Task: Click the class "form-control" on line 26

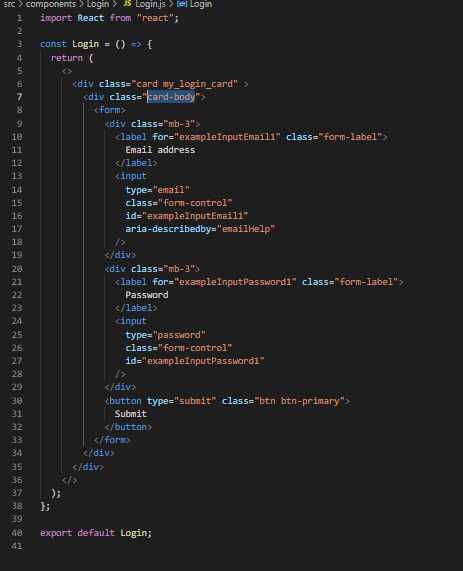Action: coord(195,348)
